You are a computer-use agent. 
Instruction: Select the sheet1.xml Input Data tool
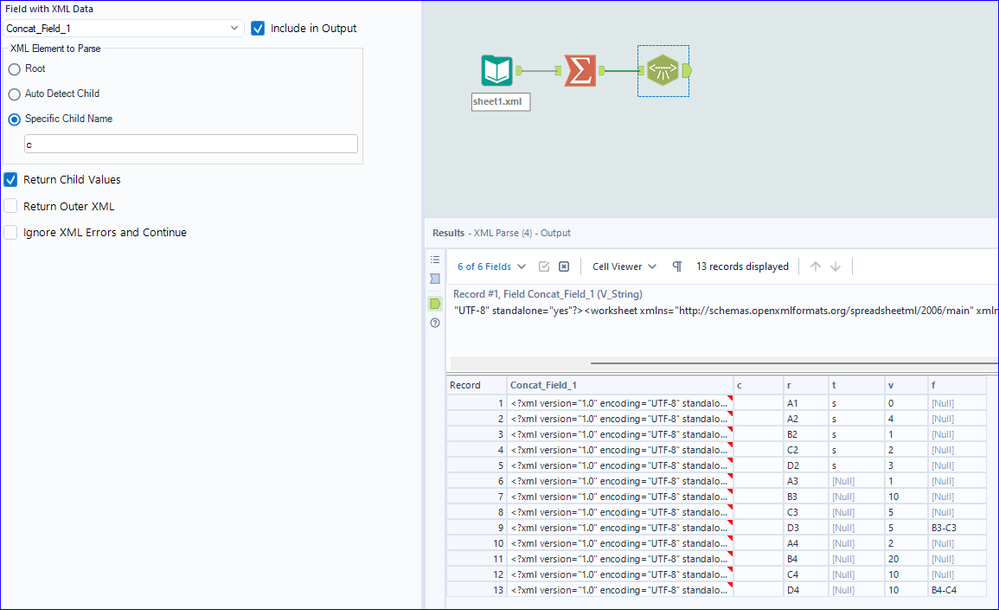pyautogui.click(x=497, y=70)
